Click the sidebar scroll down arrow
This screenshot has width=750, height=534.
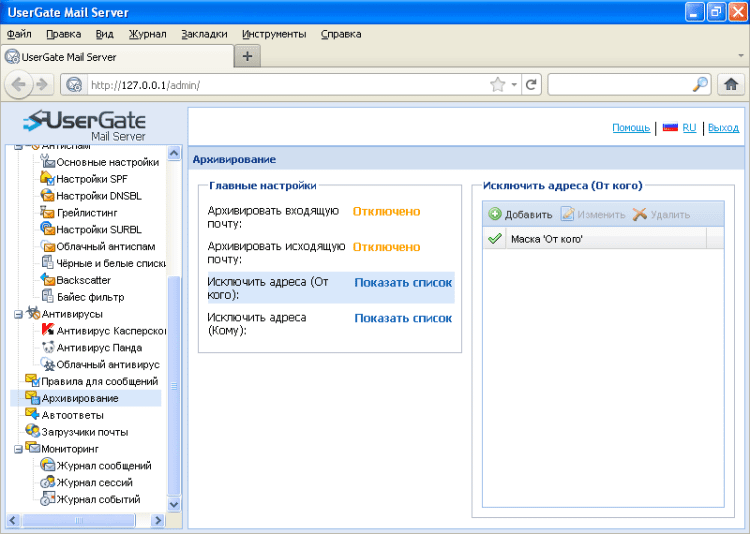click(174, 504)
